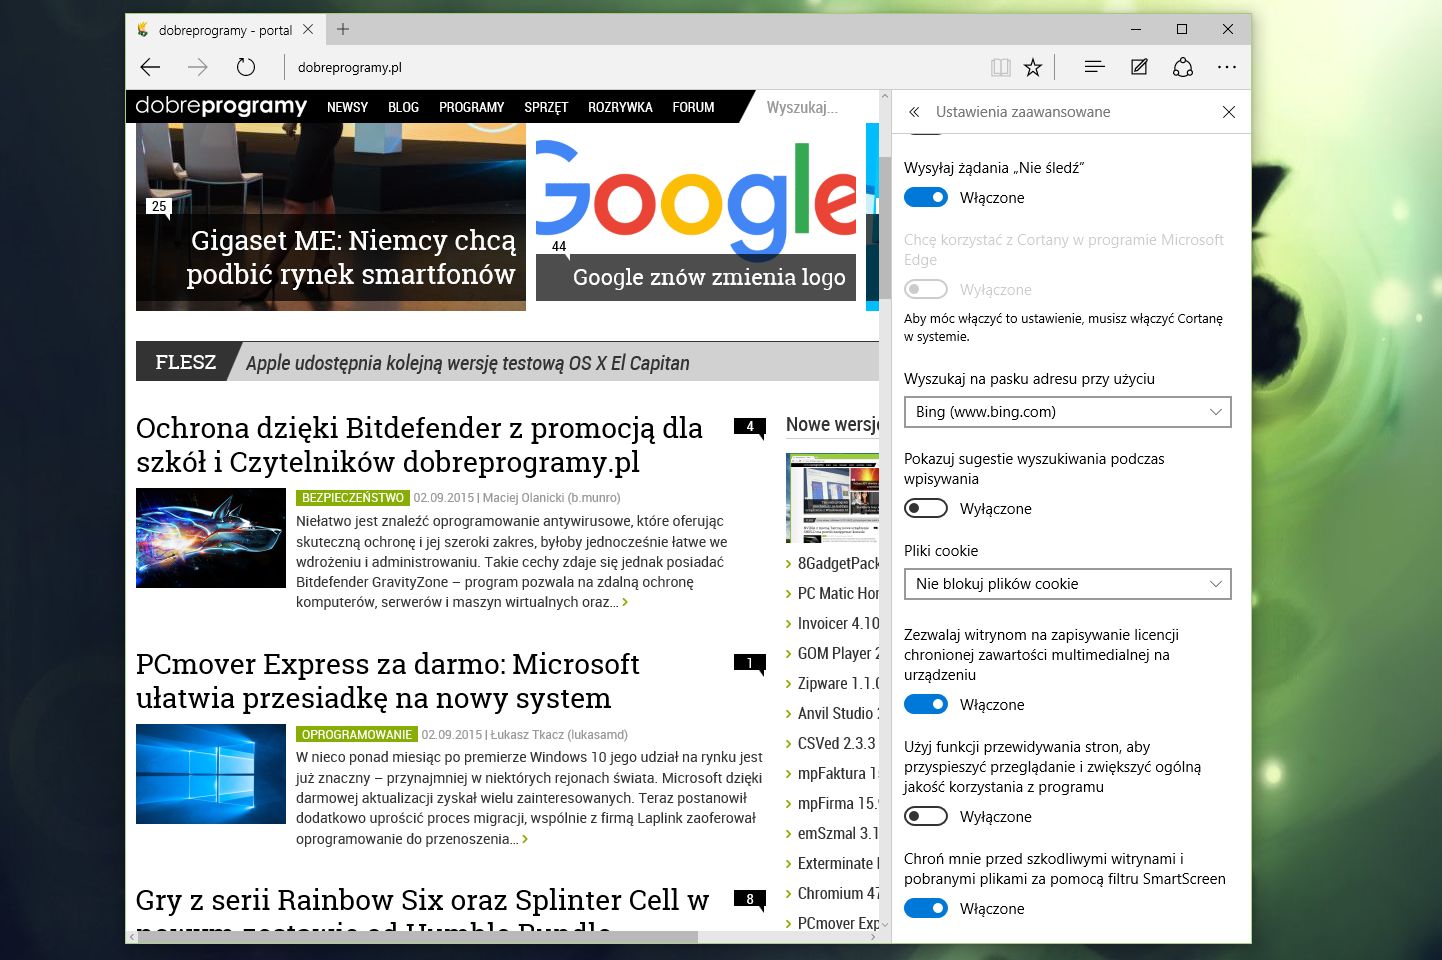Screen dimensions: 1442x960
Task: Refresh the dobreprogramy page
Action: click(245, 66)
